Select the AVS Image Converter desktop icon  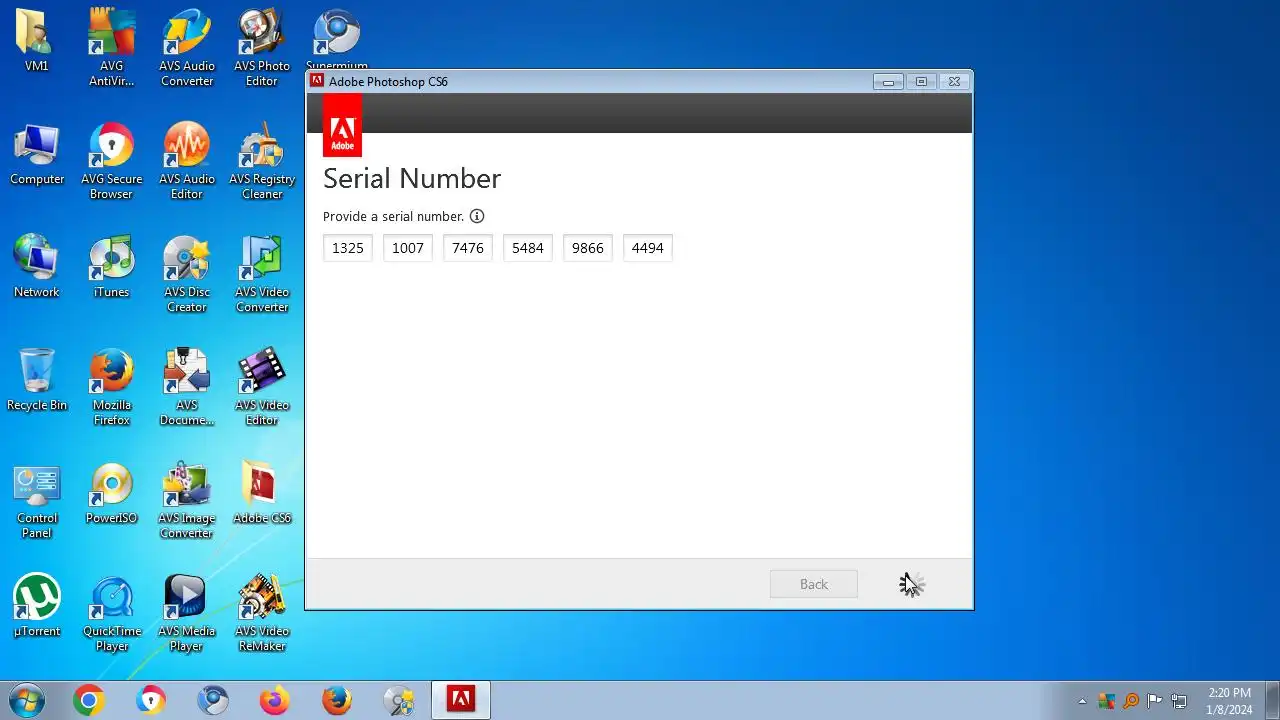coord(187,500)
